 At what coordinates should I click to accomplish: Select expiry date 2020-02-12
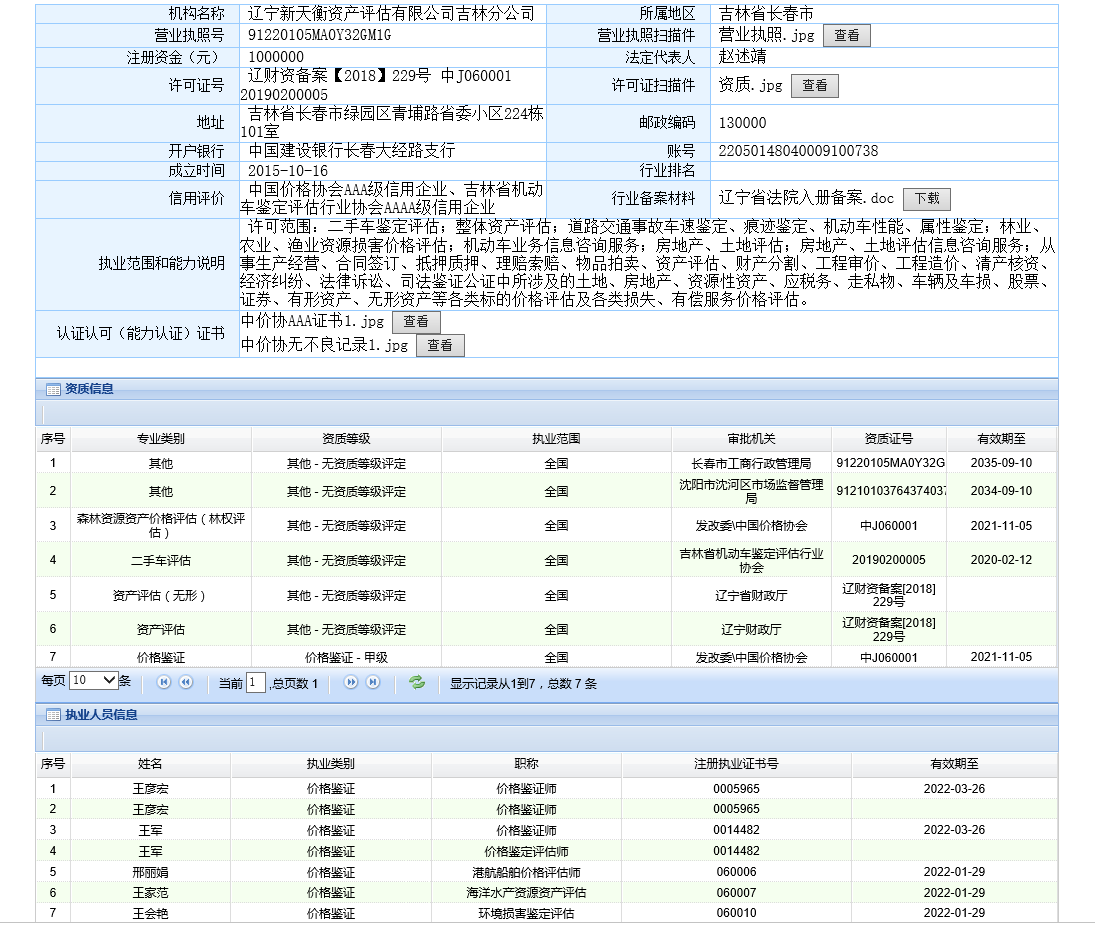click(x=1001, y=560)
